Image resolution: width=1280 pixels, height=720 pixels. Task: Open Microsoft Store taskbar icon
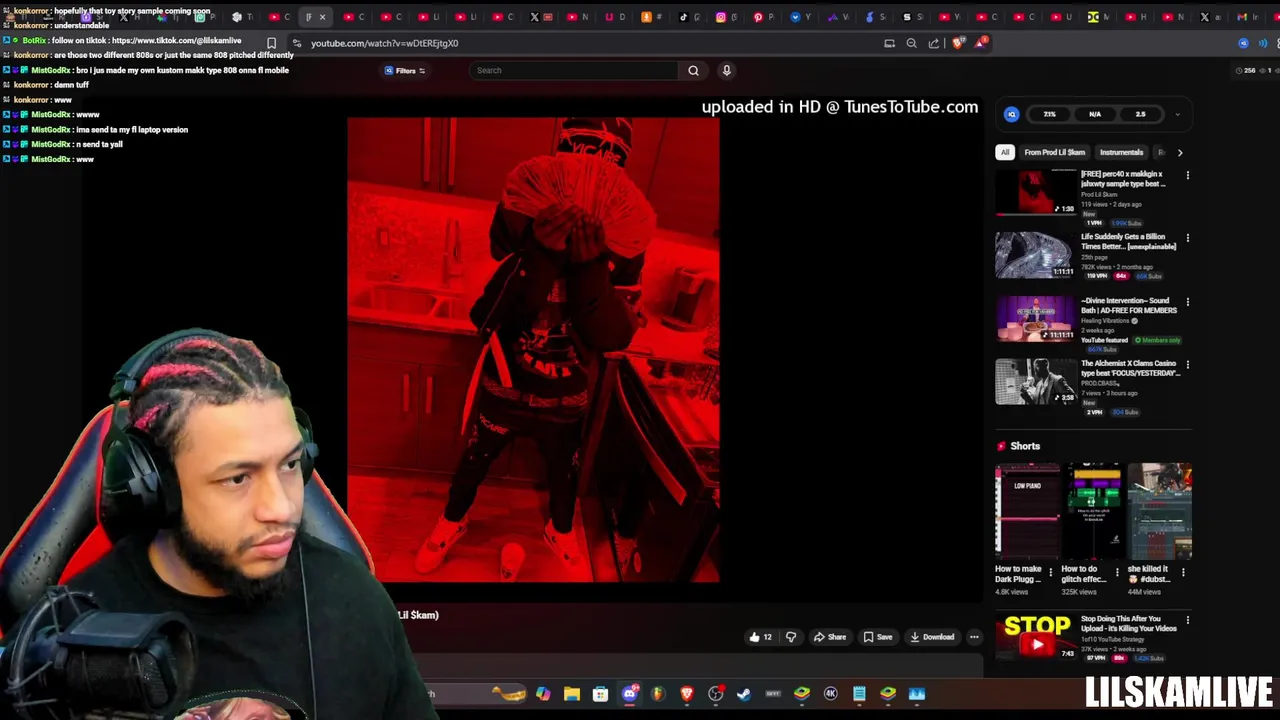pyautogui.click(x=600, y=694)
